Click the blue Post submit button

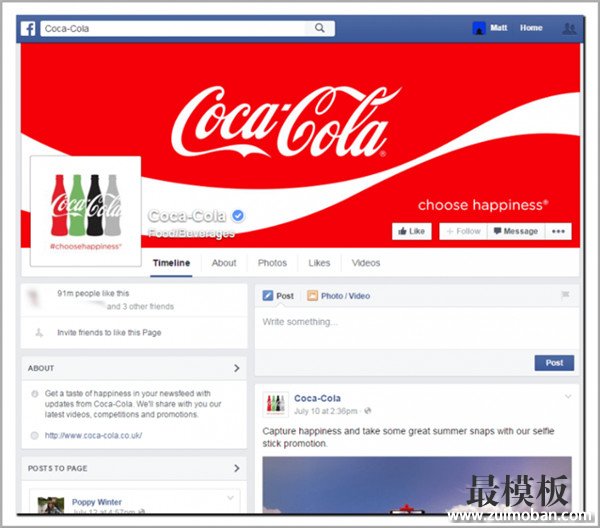(554, 363)
